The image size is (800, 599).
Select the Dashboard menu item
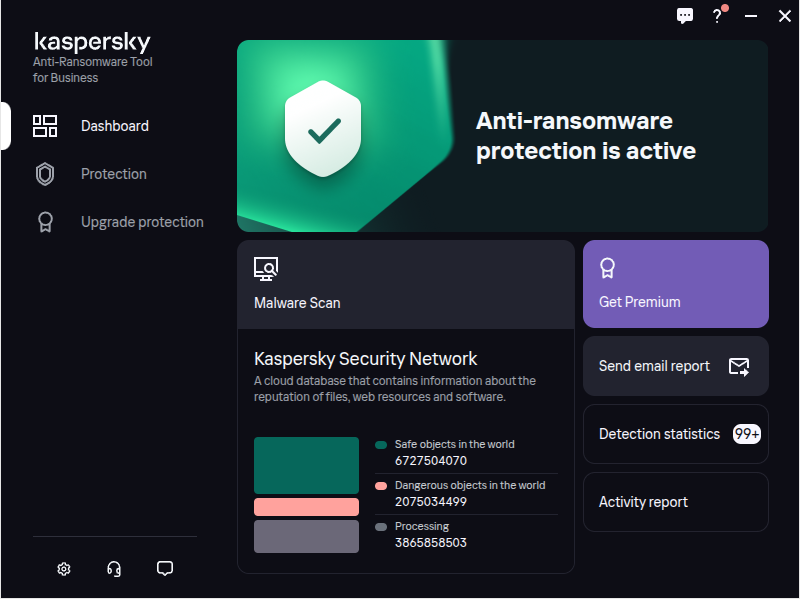click(115, 126)
